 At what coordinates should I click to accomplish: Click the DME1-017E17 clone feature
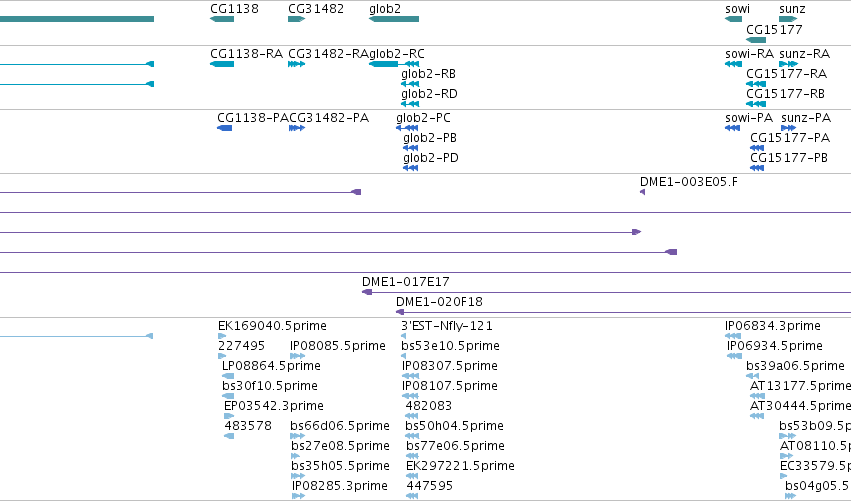coord(606,293)
